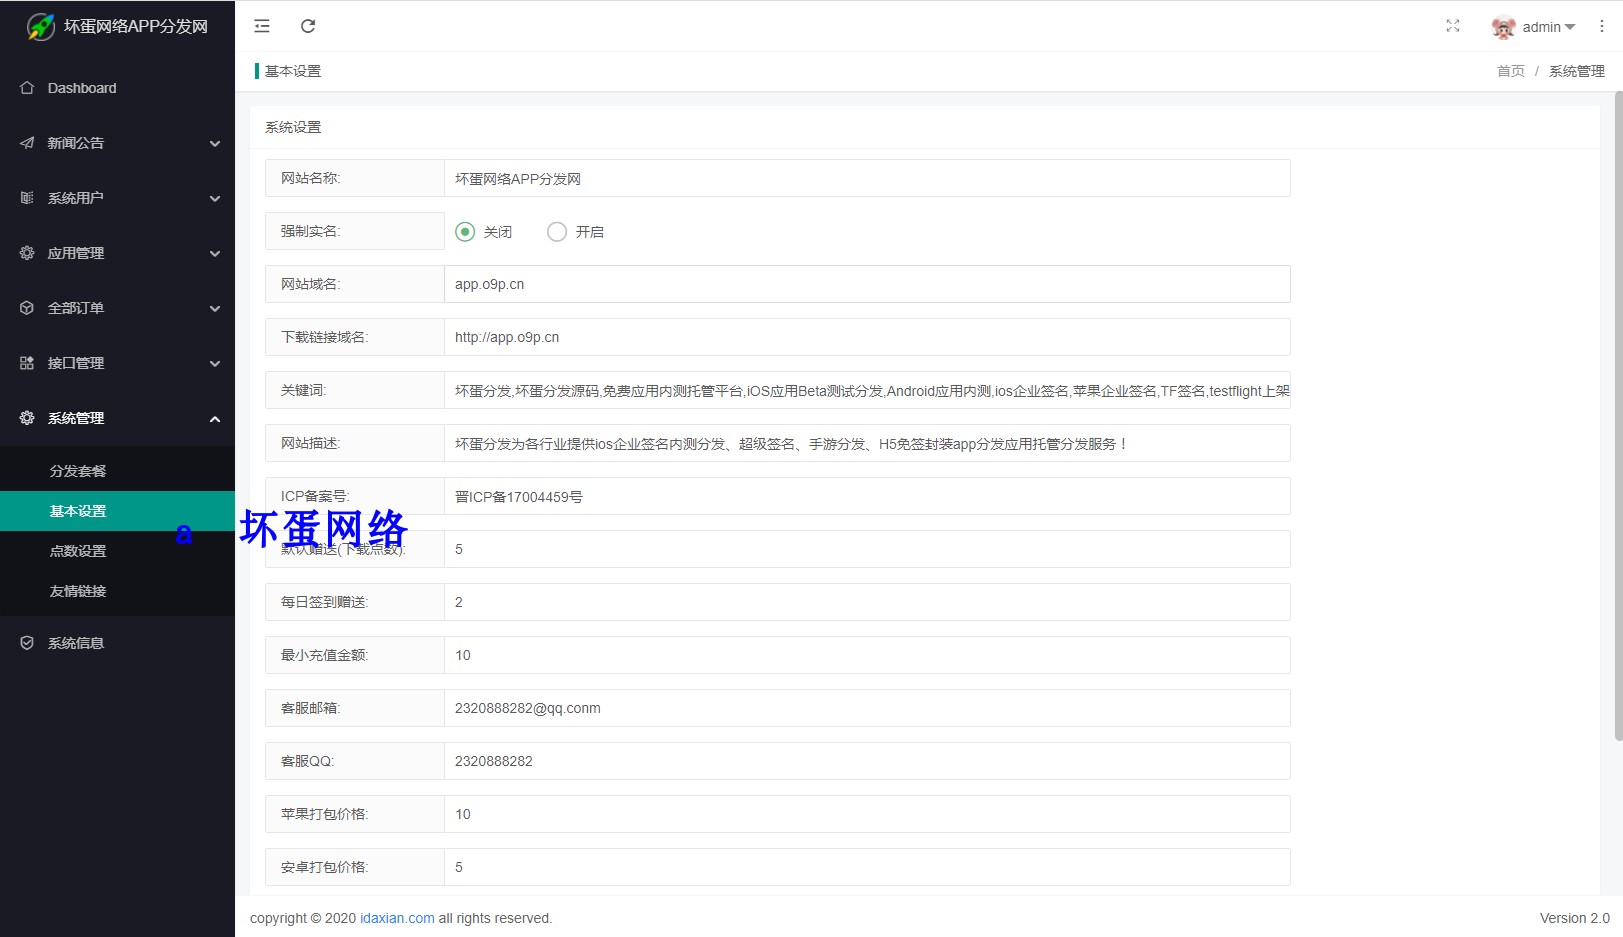Viewport: 1623px width, 937px height.
Task: Open the 友情链接 submenu item
Action: pyautogui.click(x=117, y=591)
